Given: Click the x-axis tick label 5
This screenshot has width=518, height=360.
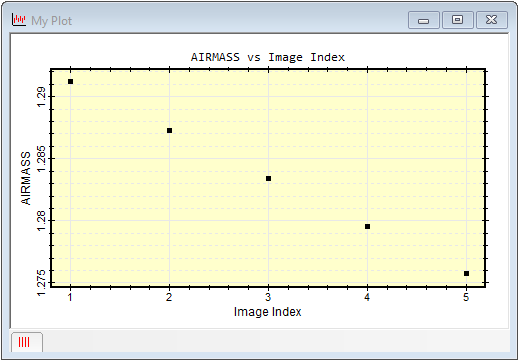Looking at the screenshot, I should 466,297.
